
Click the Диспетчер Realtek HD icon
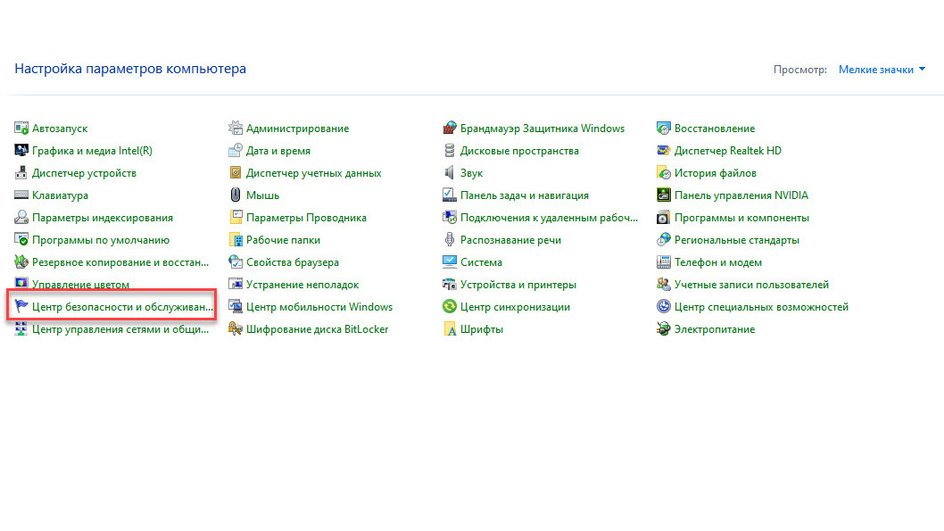[663, 151]
